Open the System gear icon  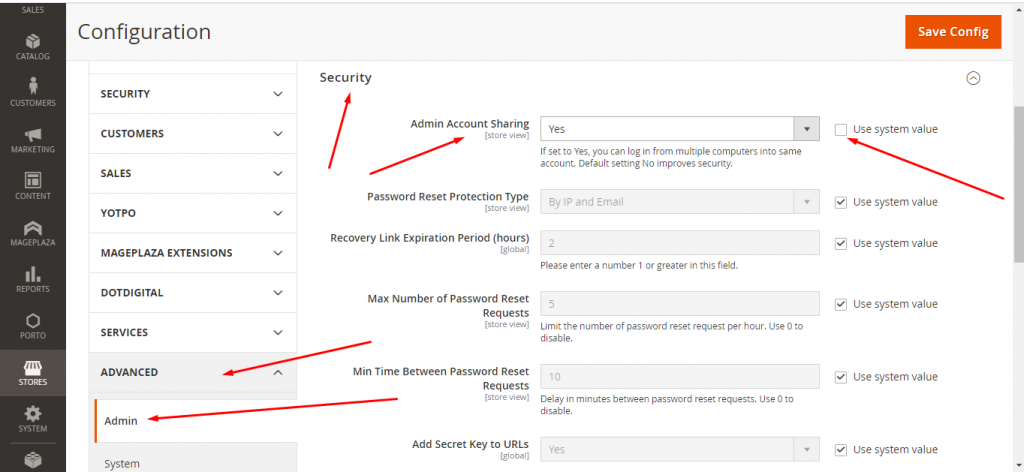33,418
